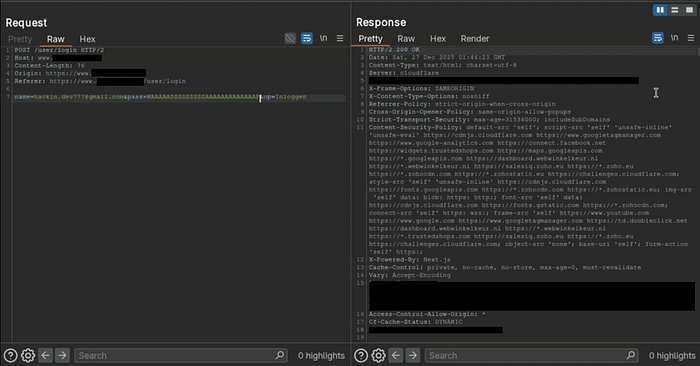Open help icon under Request pane
The height and width of the screenshot is (366, 700).
[10, 356]
